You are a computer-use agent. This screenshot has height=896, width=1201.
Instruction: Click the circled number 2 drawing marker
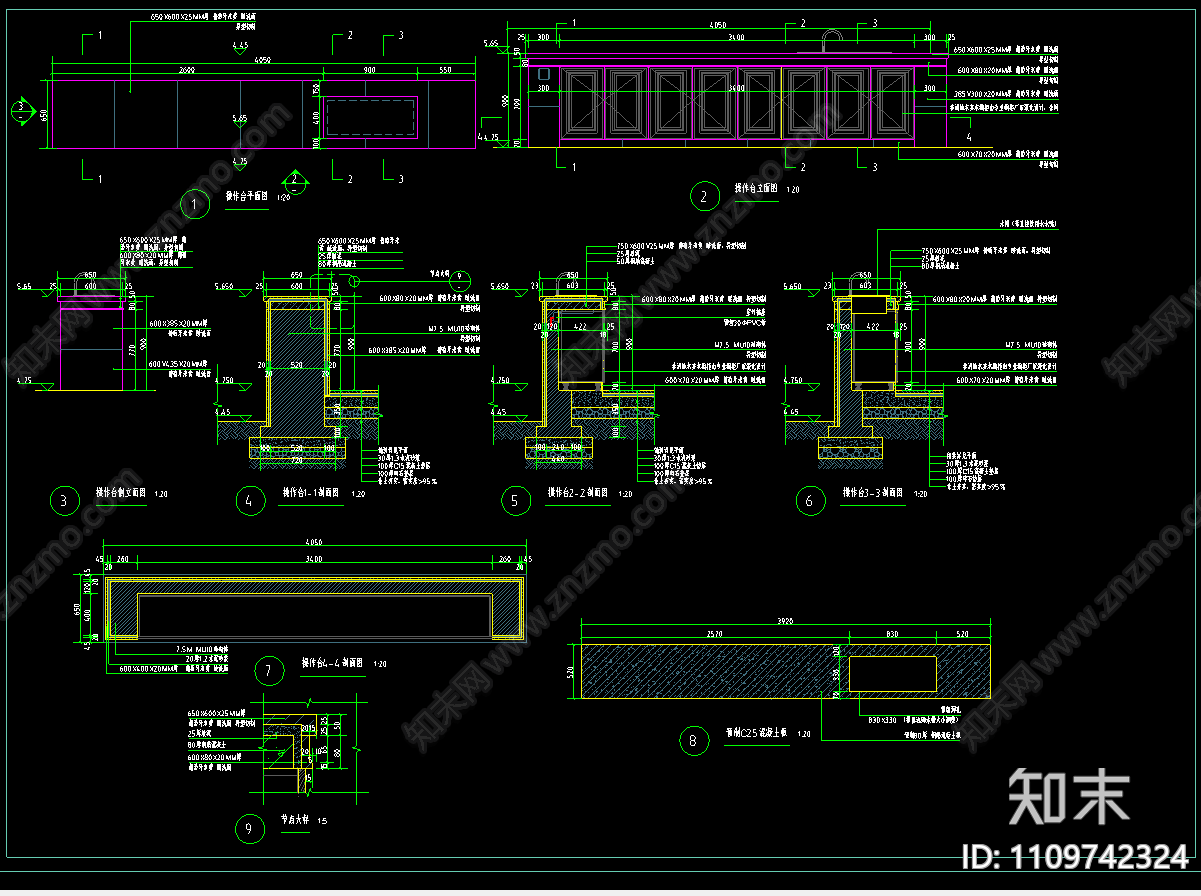[704, 196]
